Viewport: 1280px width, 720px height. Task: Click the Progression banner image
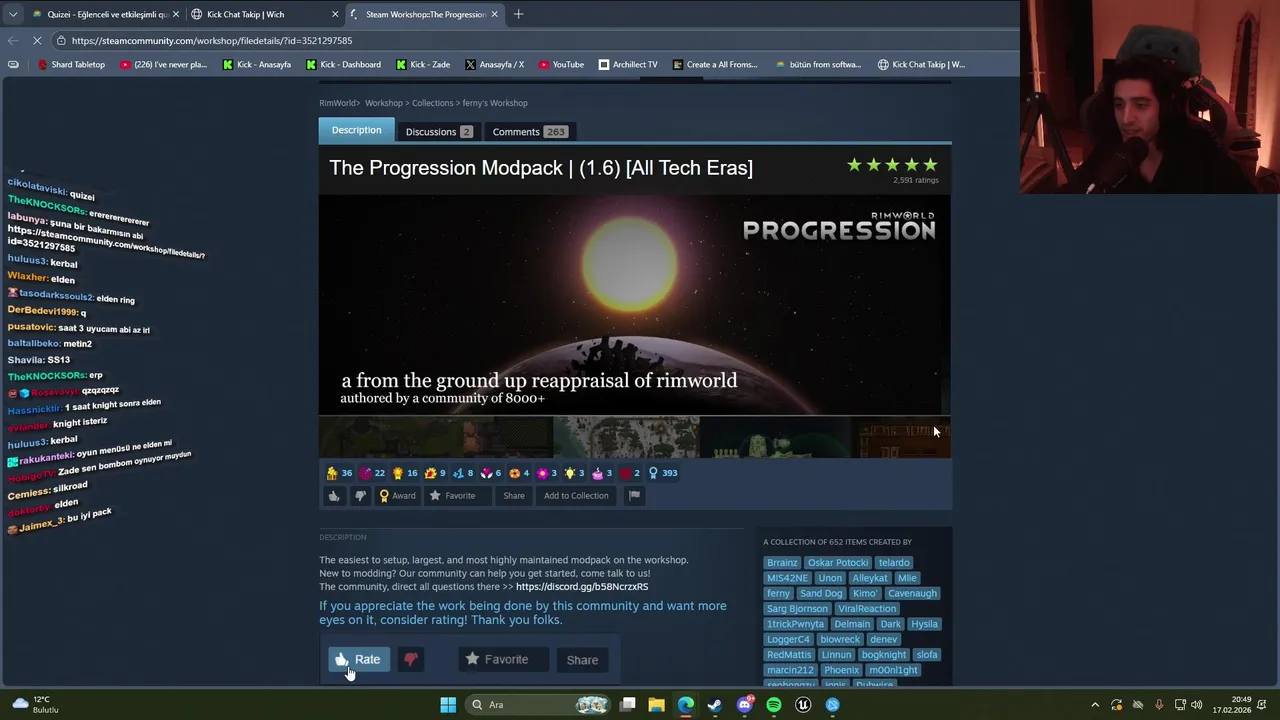coord(635,305)
